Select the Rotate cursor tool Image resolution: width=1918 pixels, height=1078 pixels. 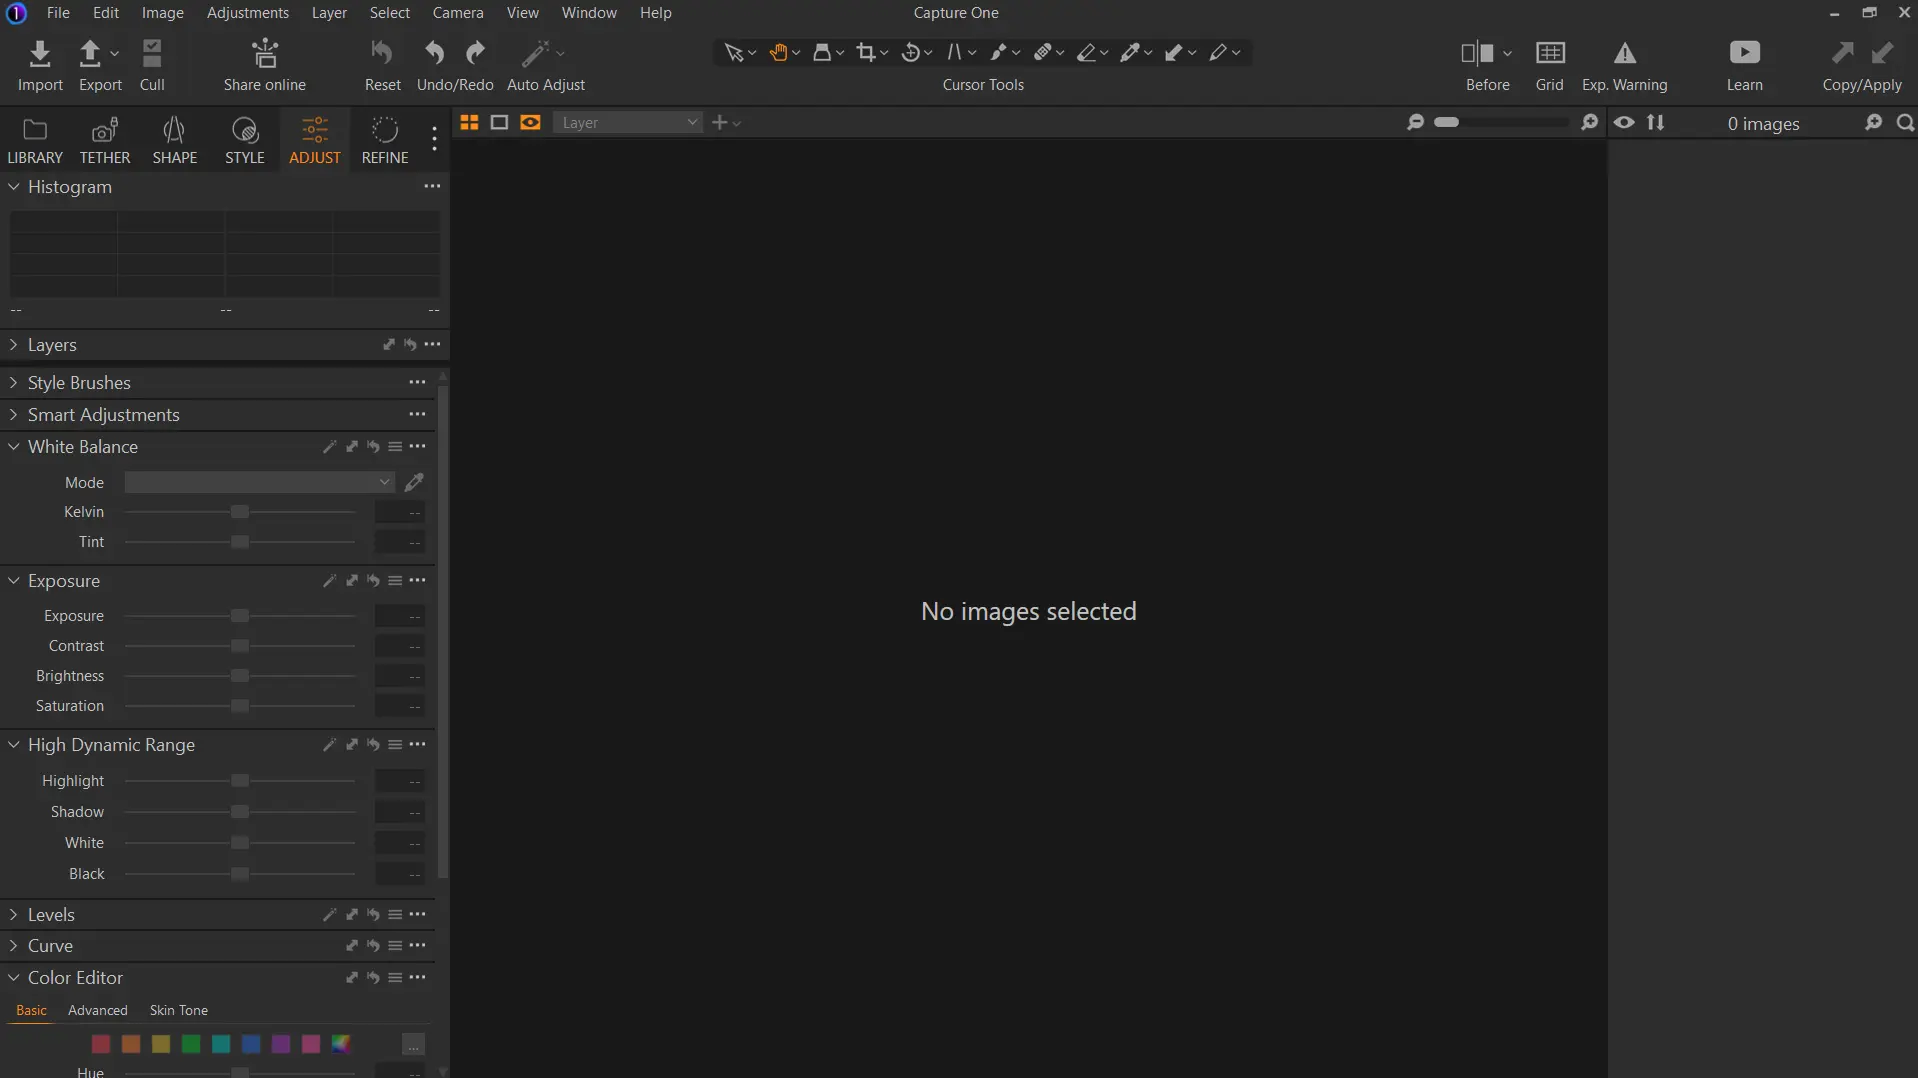tap(910, 52)
